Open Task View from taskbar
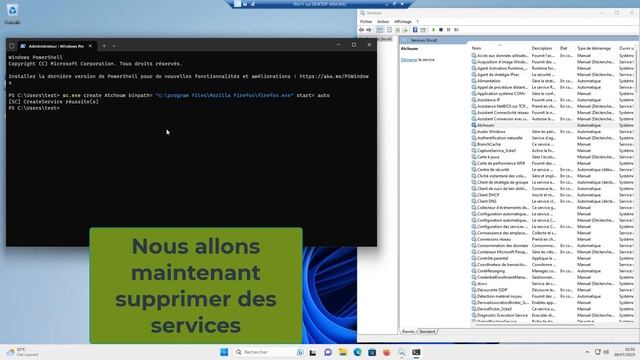Image resolution: width=640 pixels, height=360 pixels. click(x=313, y=352)
